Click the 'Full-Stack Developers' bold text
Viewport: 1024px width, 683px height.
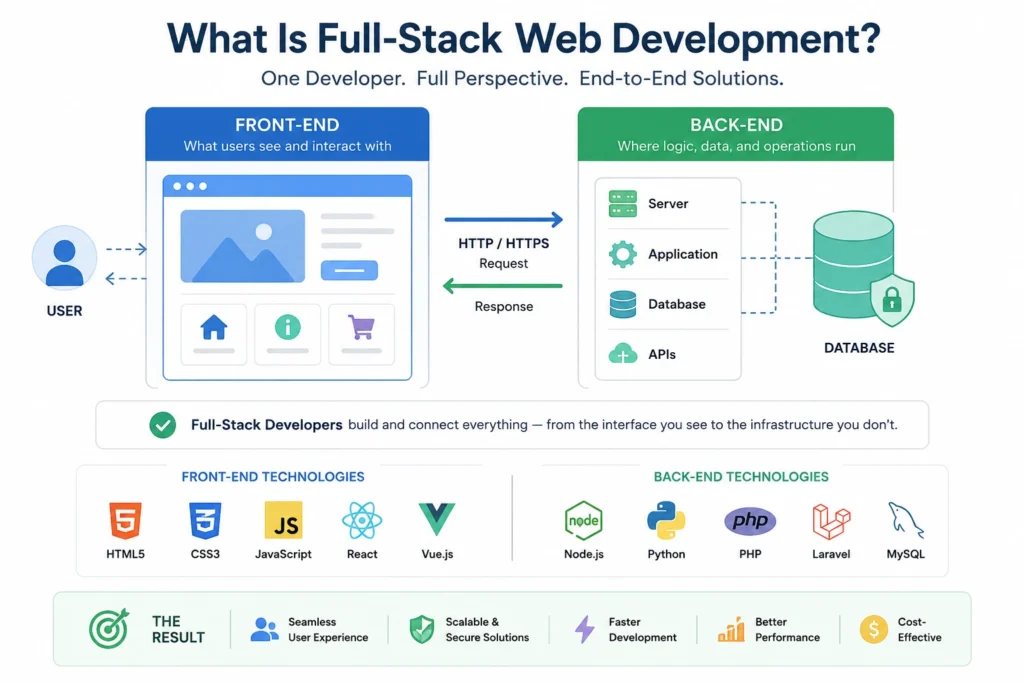(266, 425)
